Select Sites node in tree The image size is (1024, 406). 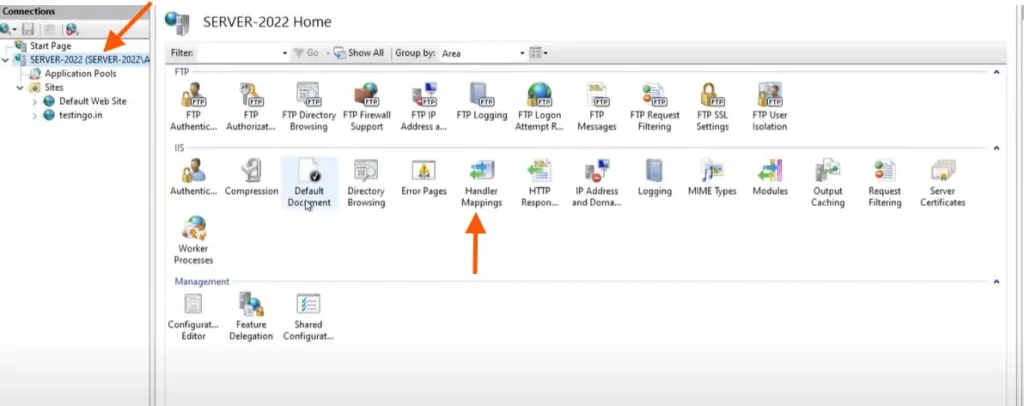point(54,87)
